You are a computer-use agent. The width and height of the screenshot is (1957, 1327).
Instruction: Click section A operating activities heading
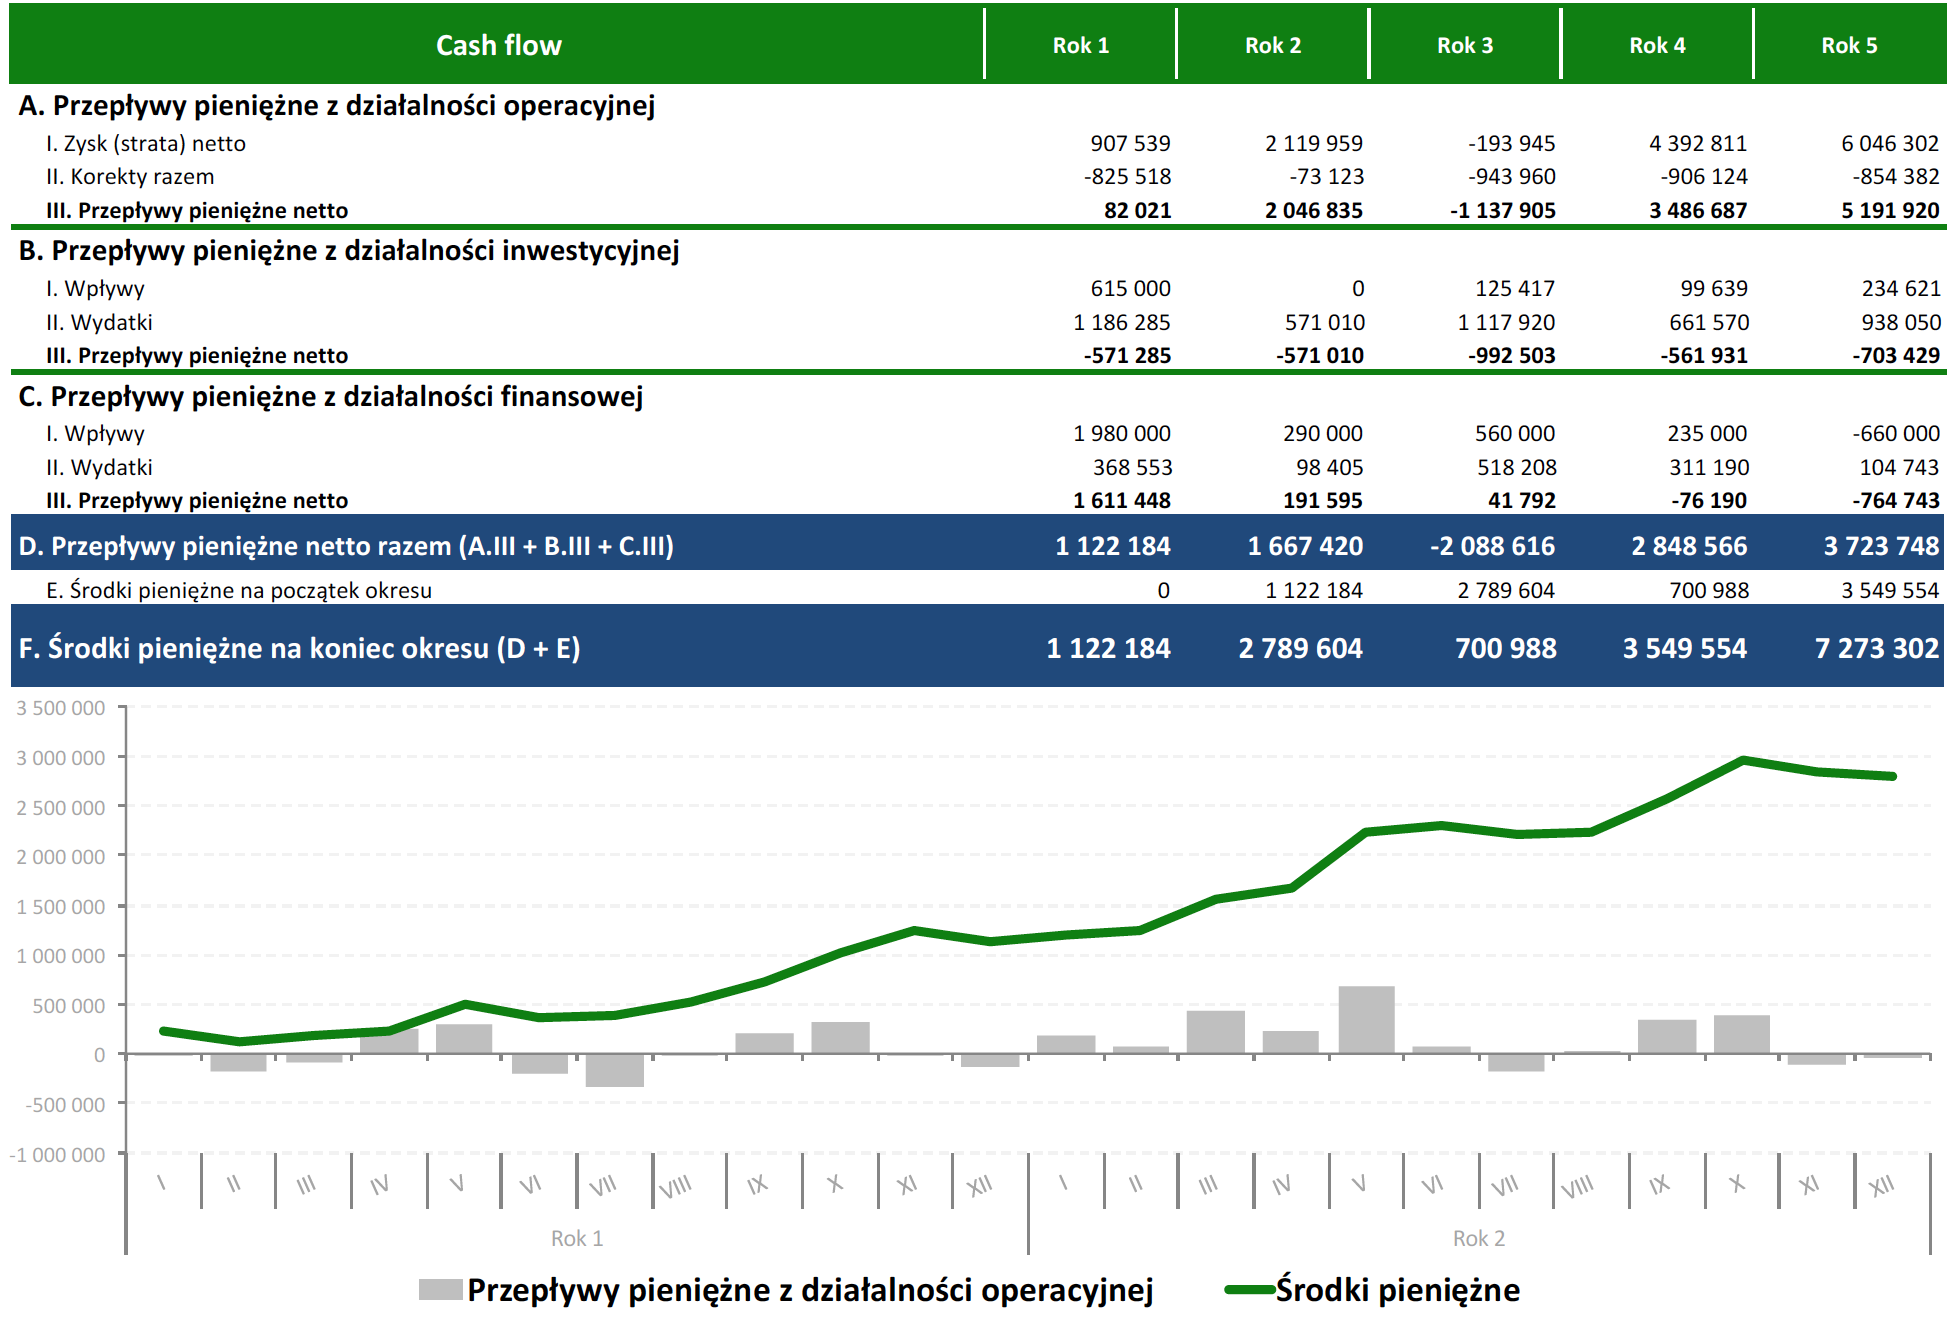point(337,106)
